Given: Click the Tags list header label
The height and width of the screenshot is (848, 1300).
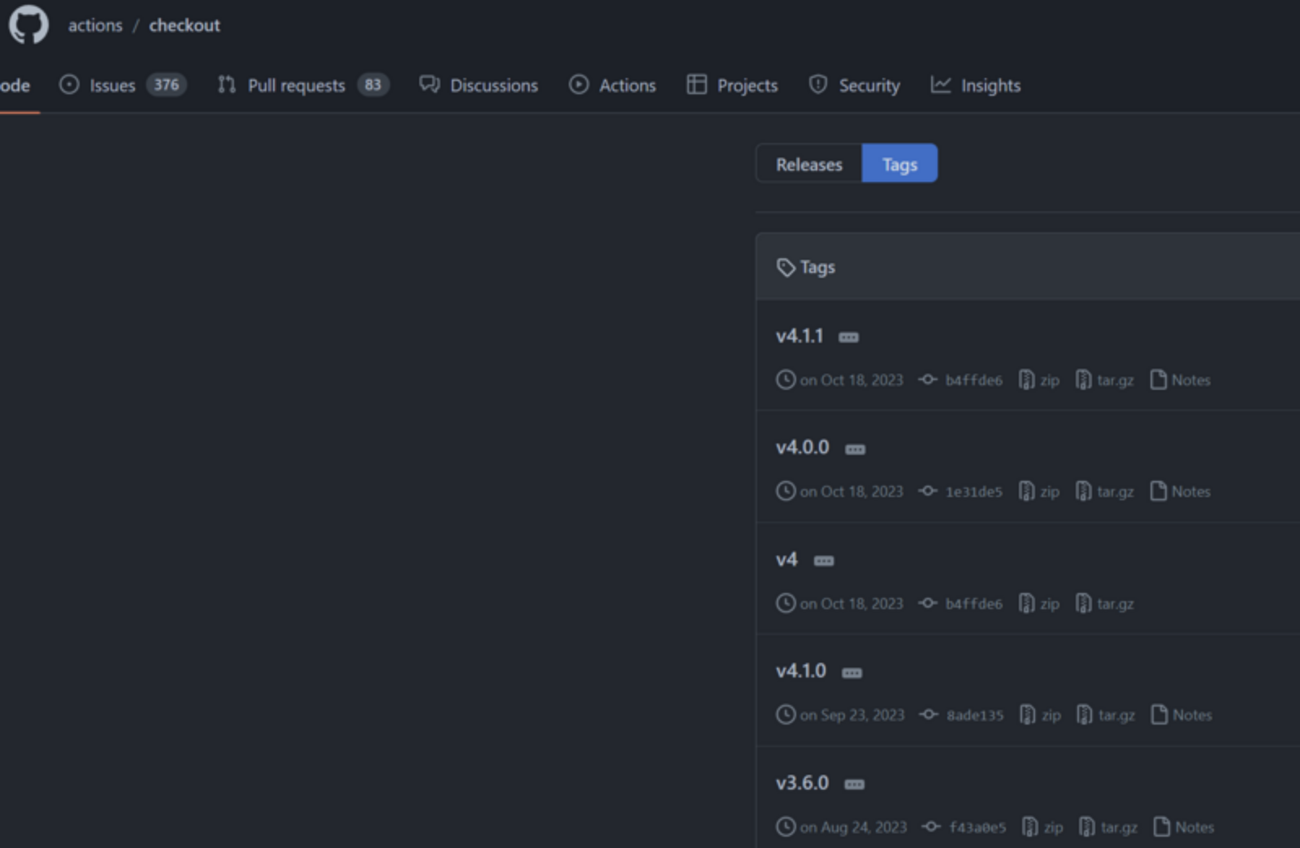Looking at the screenshot, I should pyautogui.click(x=806, y=267).
